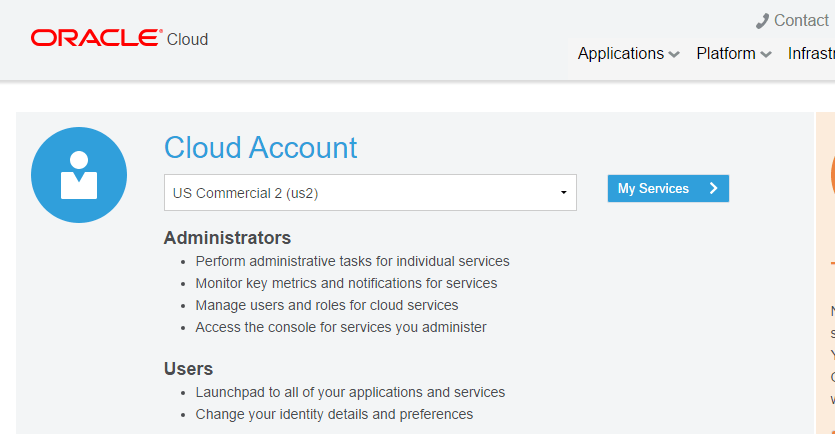Open the Applications menu

tap(620, 54)
